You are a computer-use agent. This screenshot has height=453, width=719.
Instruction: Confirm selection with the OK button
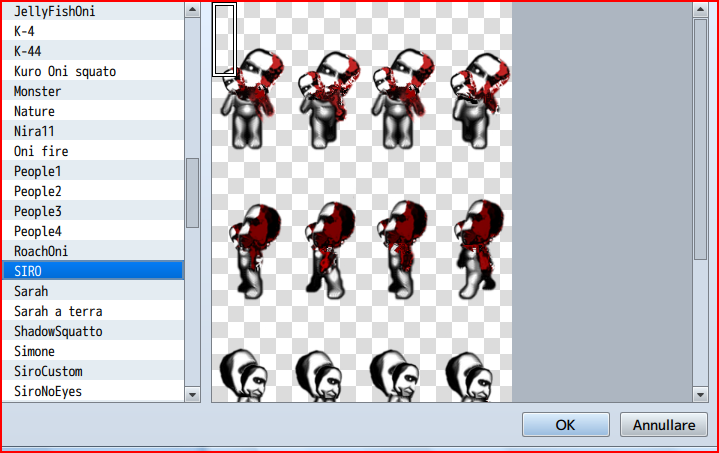[565, 425]
